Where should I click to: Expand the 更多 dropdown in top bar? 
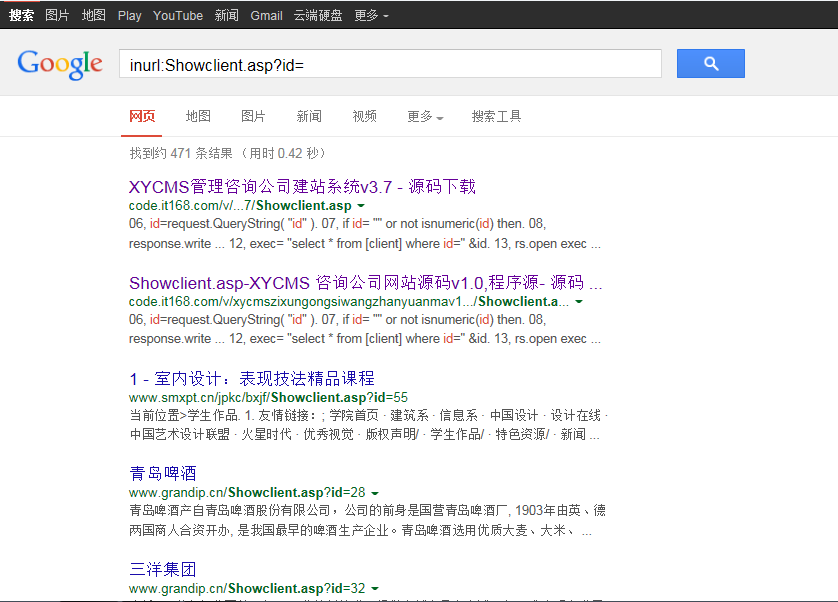[371, 16]
